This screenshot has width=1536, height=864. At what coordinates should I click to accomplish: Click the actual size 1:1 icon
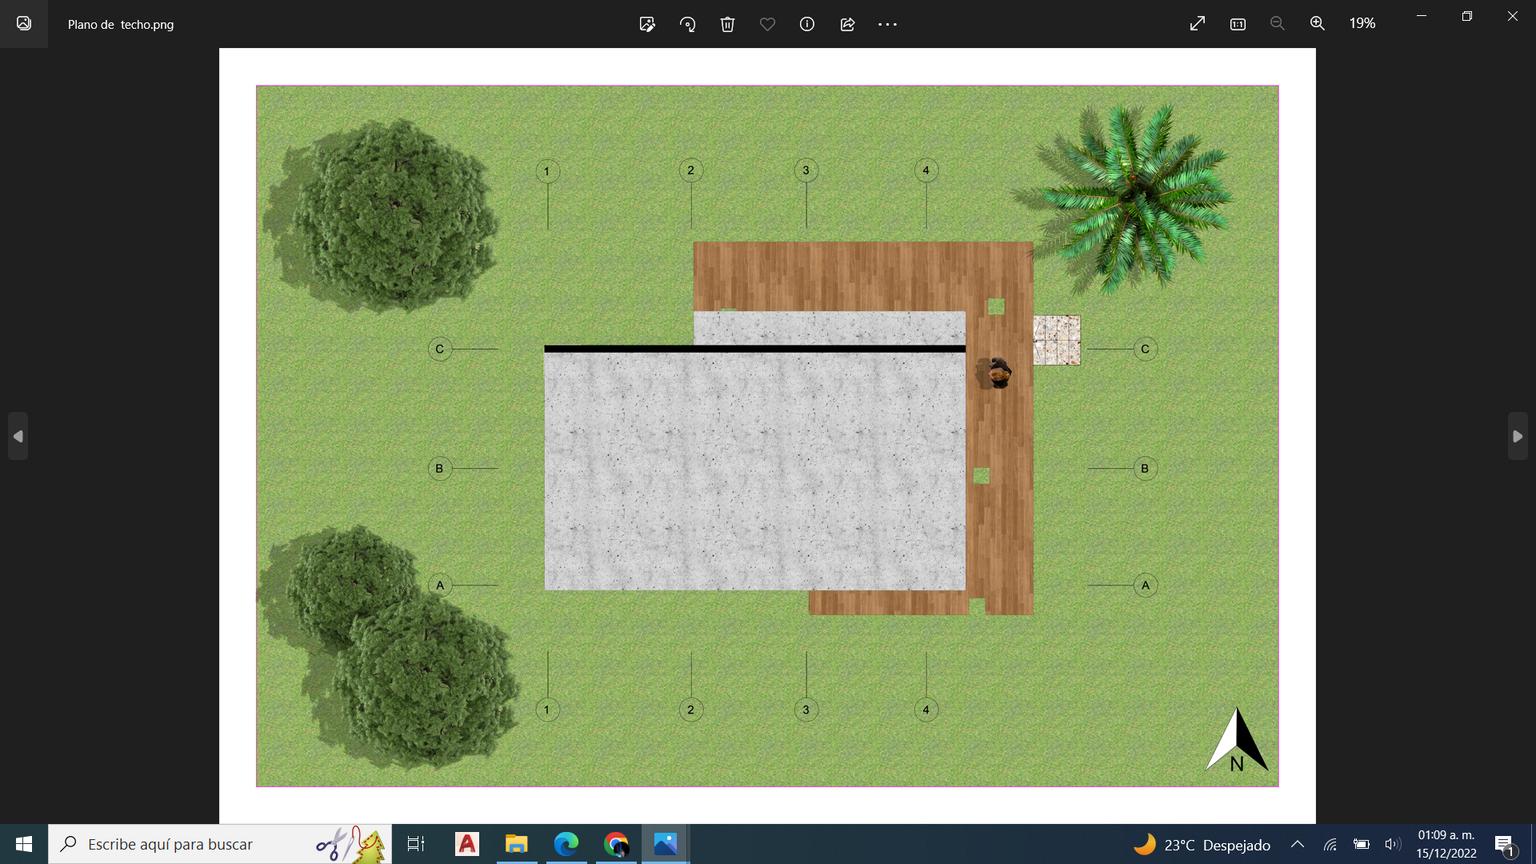[x=1237, y=24]
